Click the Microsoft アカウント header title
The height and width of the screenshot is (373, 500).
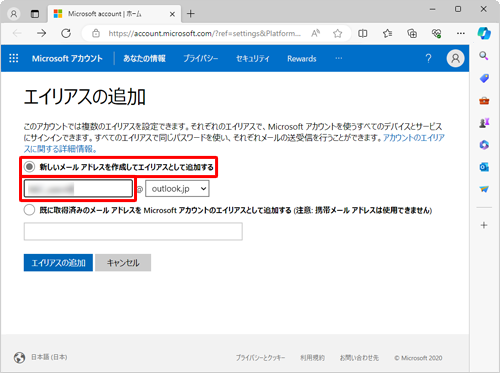pos(67,59)
